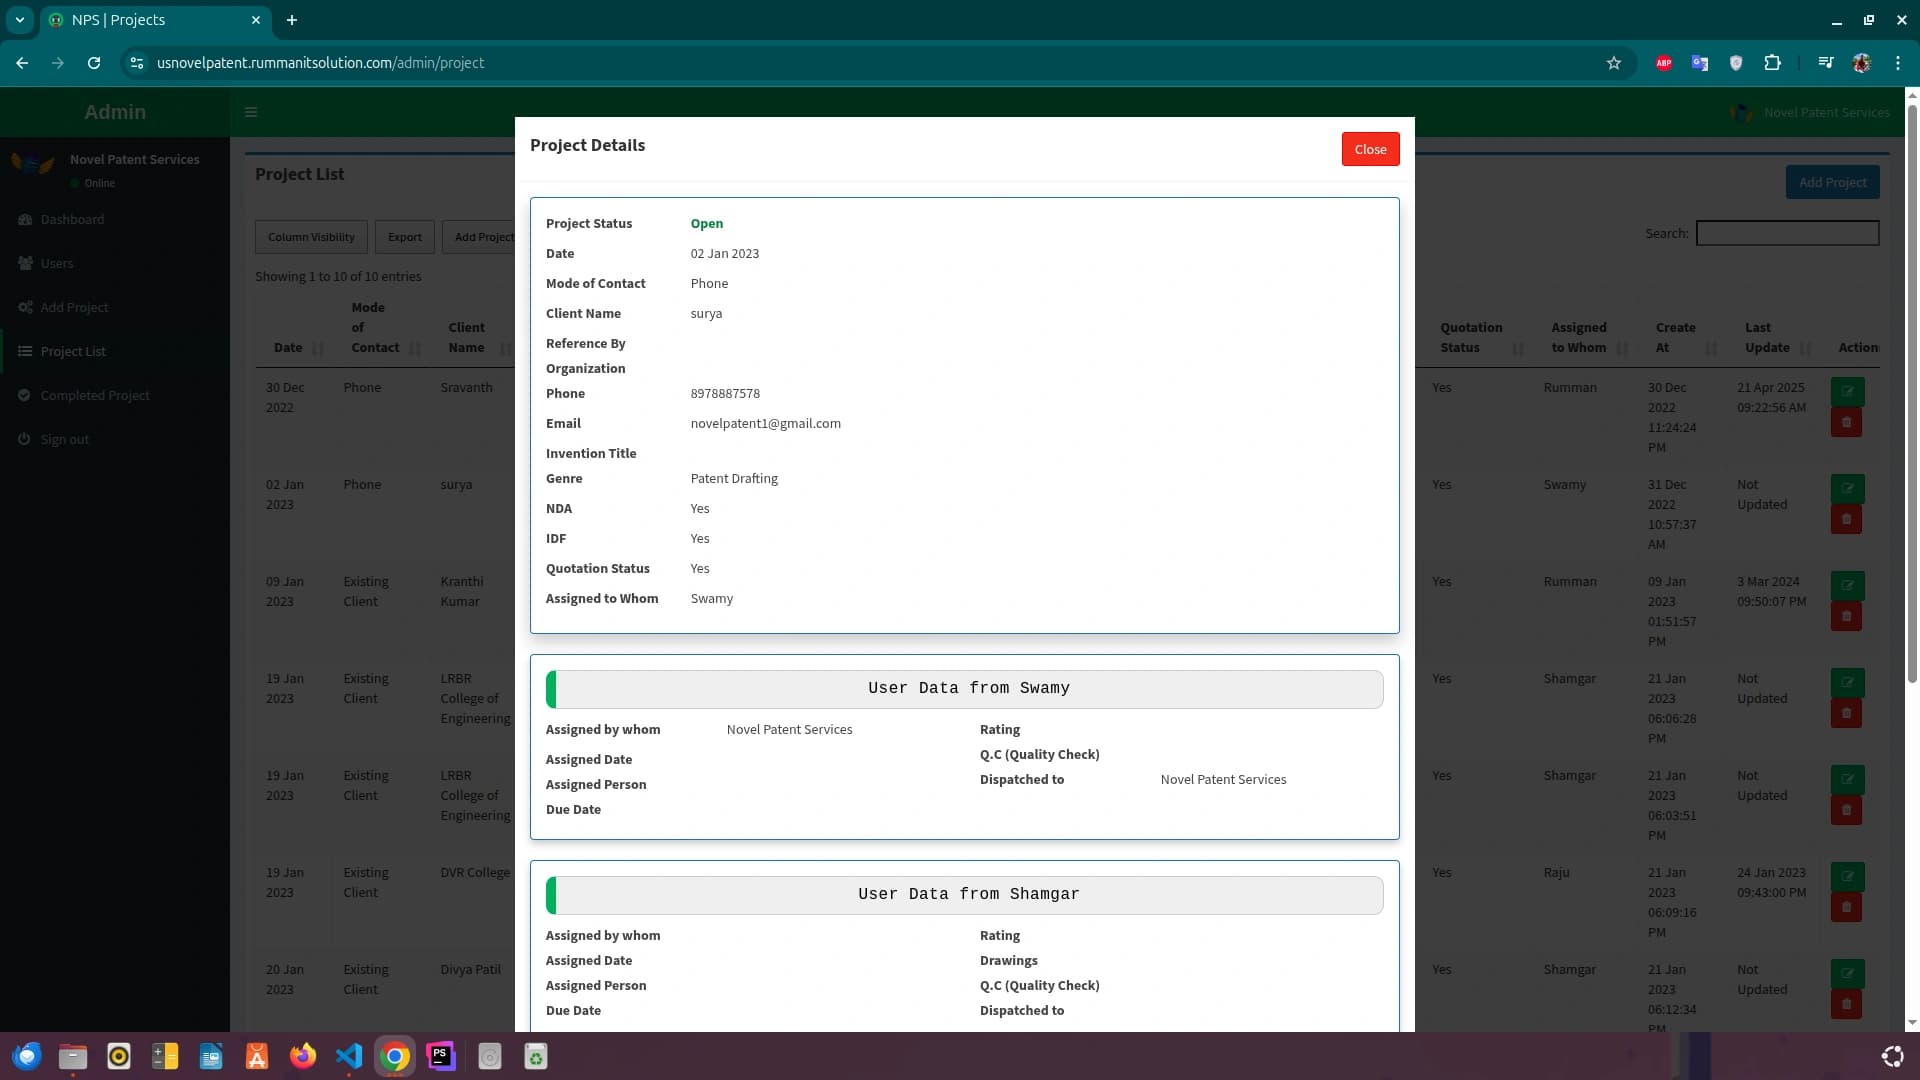Reload the page
Screen dimensions: 1920x1080
pos(94,63)
